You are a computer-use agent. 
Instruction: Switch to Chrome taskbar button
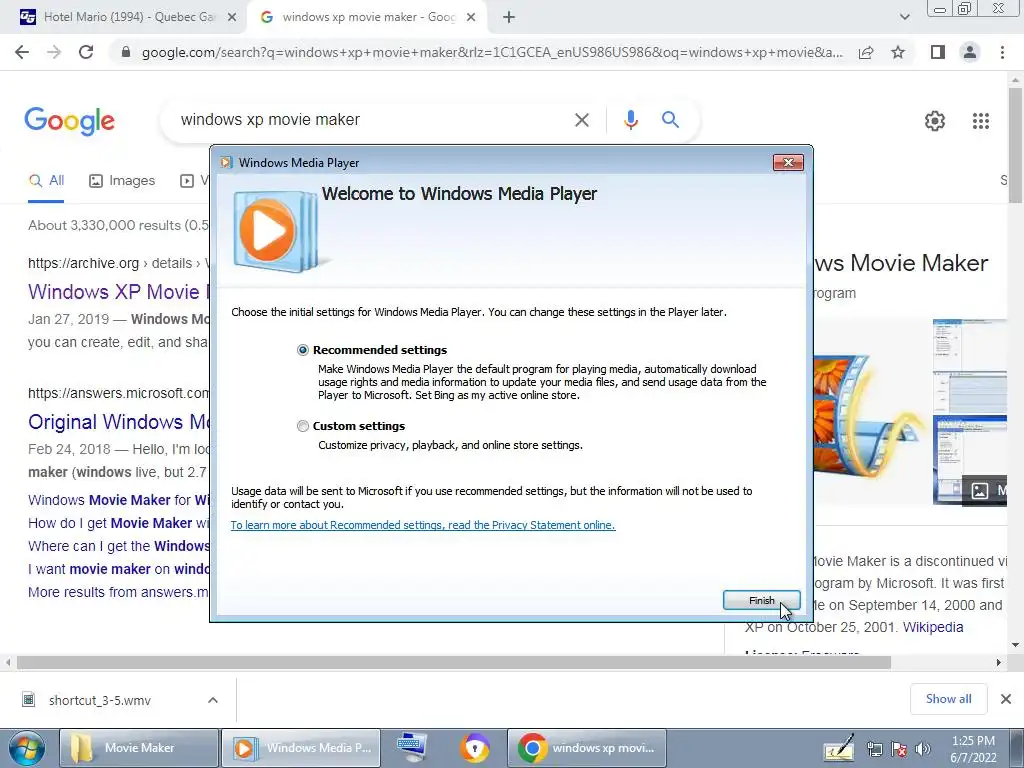click(x=586, y=748)
